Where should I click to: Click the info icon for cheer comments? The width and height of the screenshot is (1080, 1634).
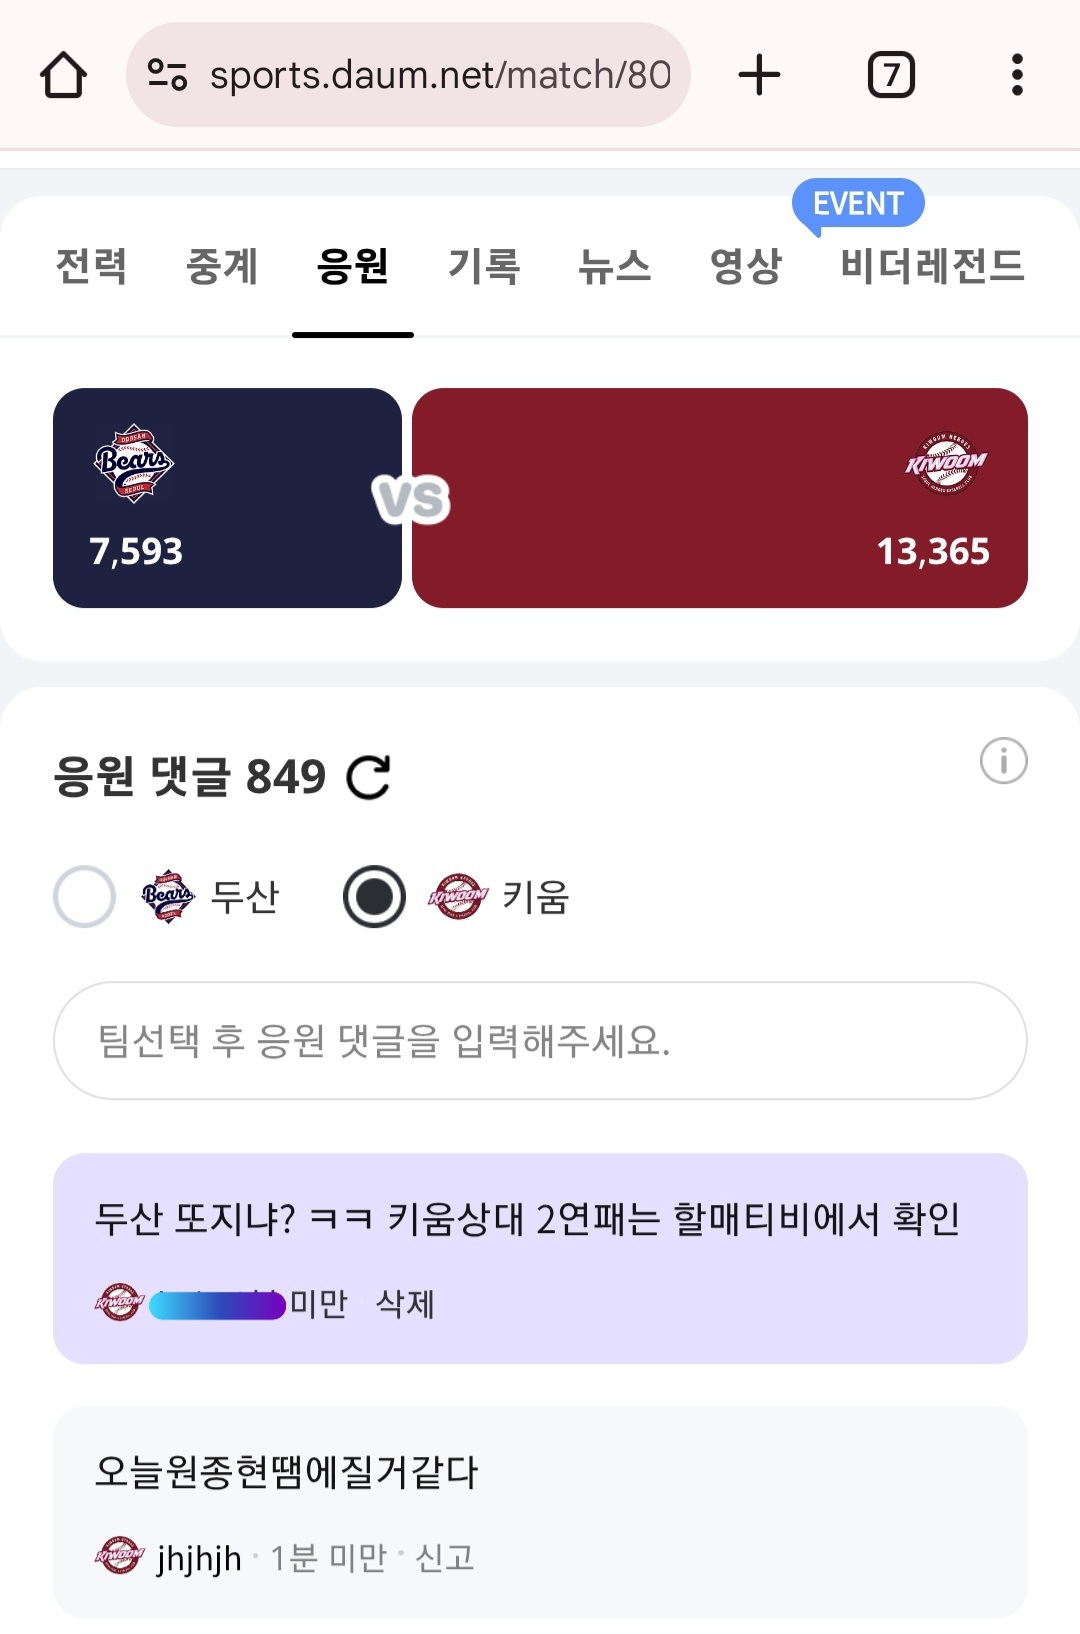pyautogui.click(x=1003, y=761)
